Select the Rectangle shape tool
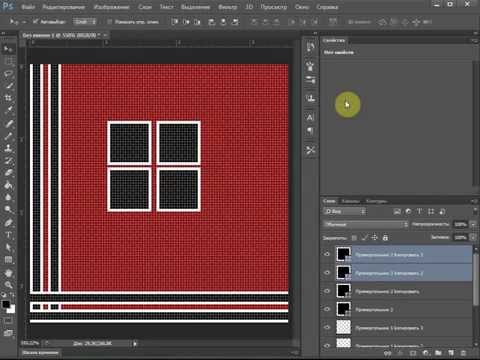This screenshot has height=360, width=480. (8, 260)
